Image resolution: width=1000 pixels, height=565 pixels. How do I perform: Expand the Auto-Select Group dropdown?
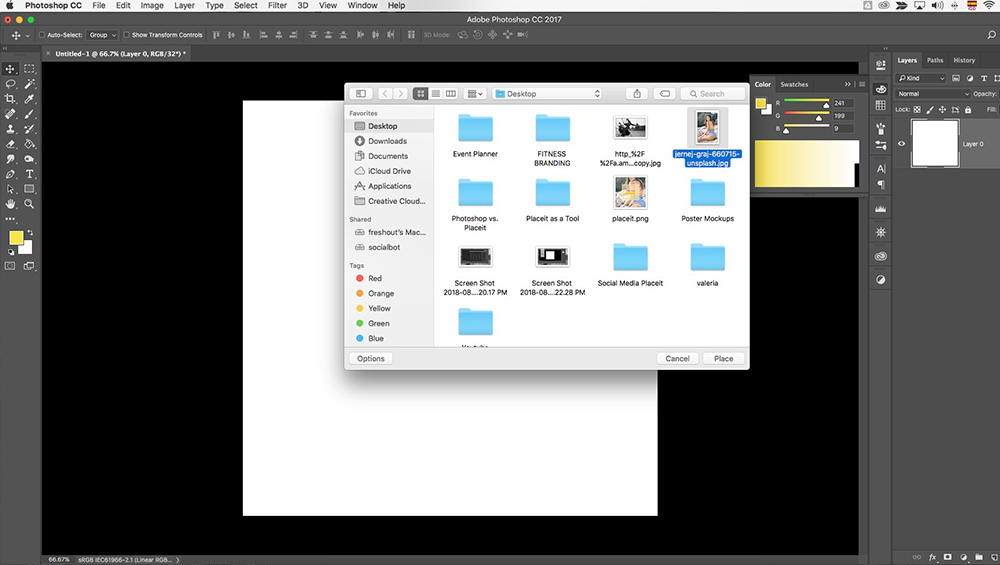[x=104, y=35]
